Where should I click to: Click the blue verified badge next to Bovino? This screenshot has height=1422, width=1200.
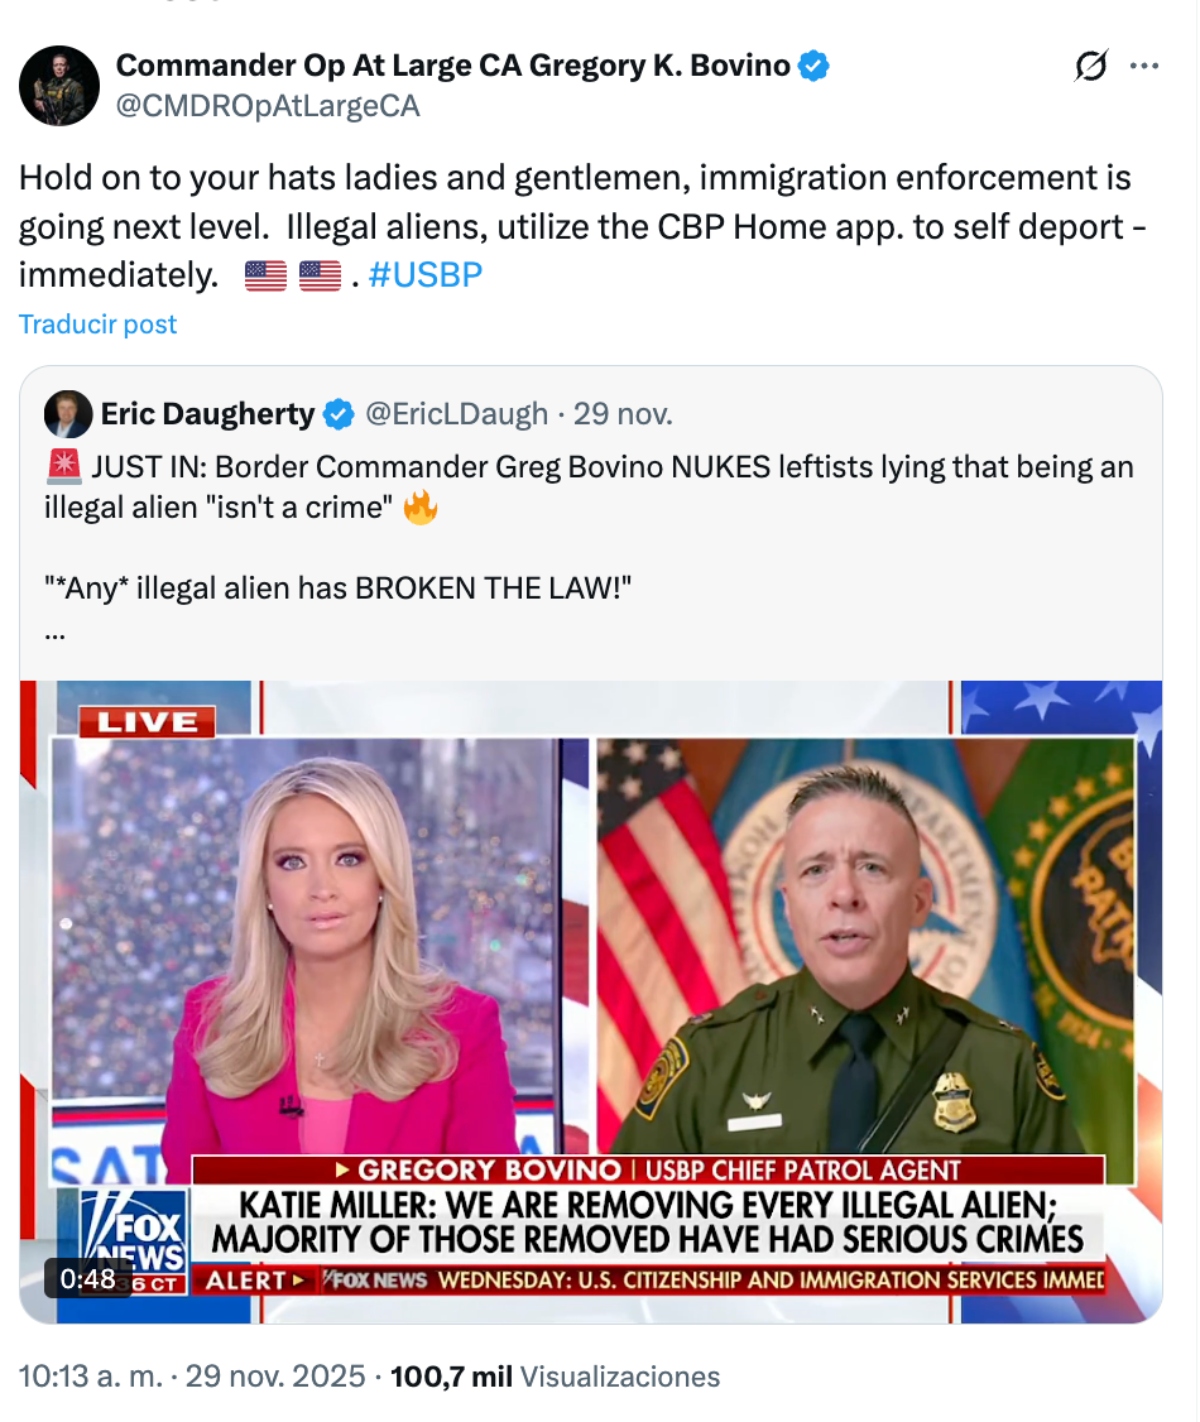click(x=813, y=66)
